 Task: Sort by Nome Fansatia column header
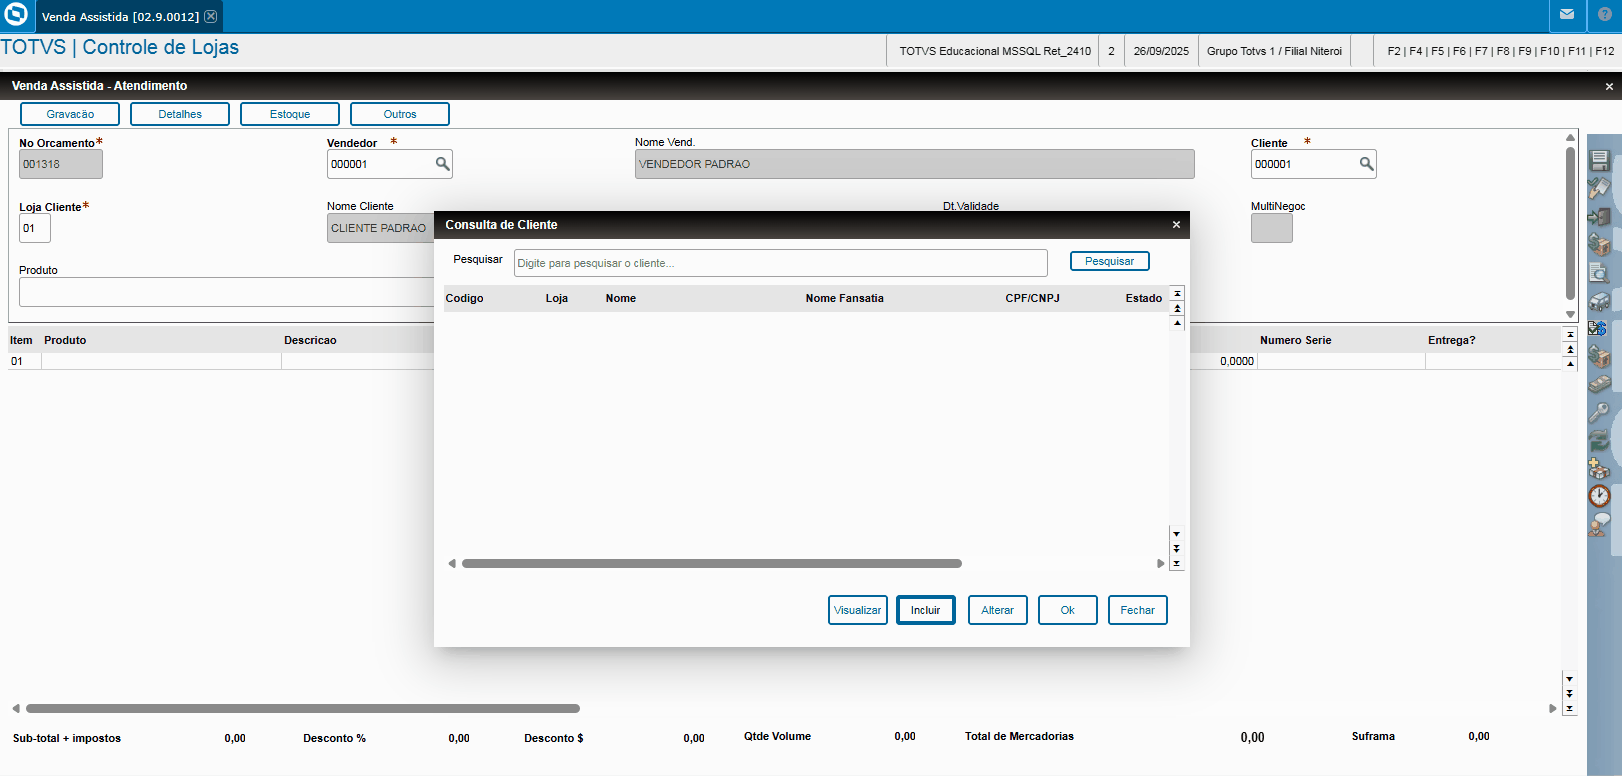[x=845, y=298]
